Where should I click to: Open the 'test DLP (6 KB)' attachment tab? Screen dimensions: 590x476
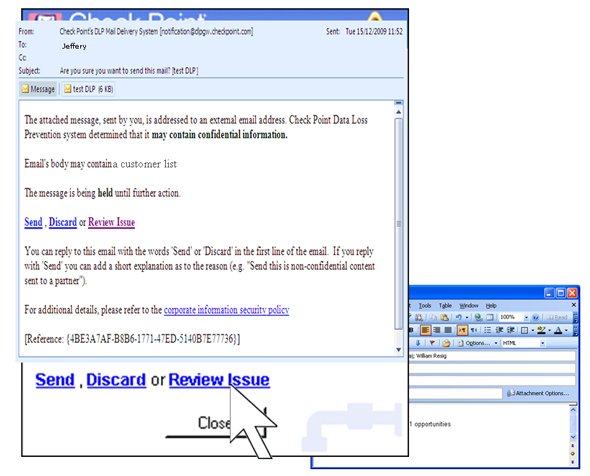coord(88,89)
